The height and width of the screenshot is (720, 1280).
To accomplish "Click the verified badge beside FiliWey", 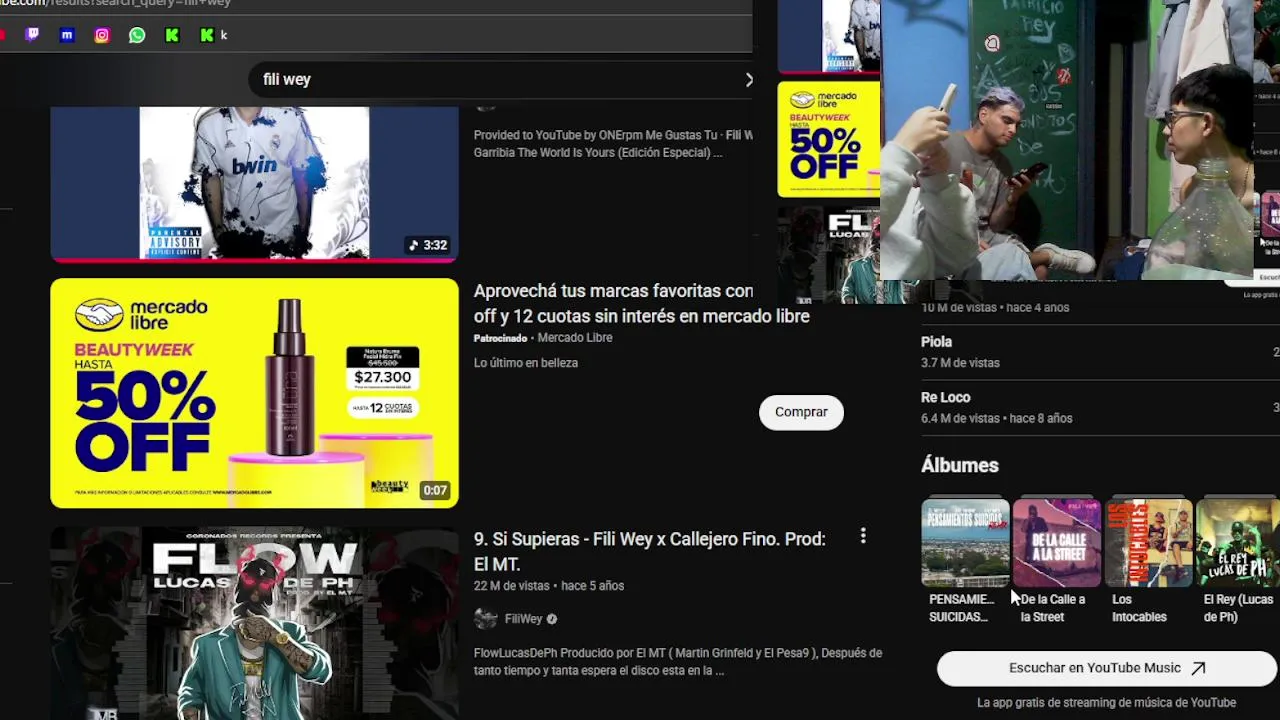I will click(x=552, y=619).
